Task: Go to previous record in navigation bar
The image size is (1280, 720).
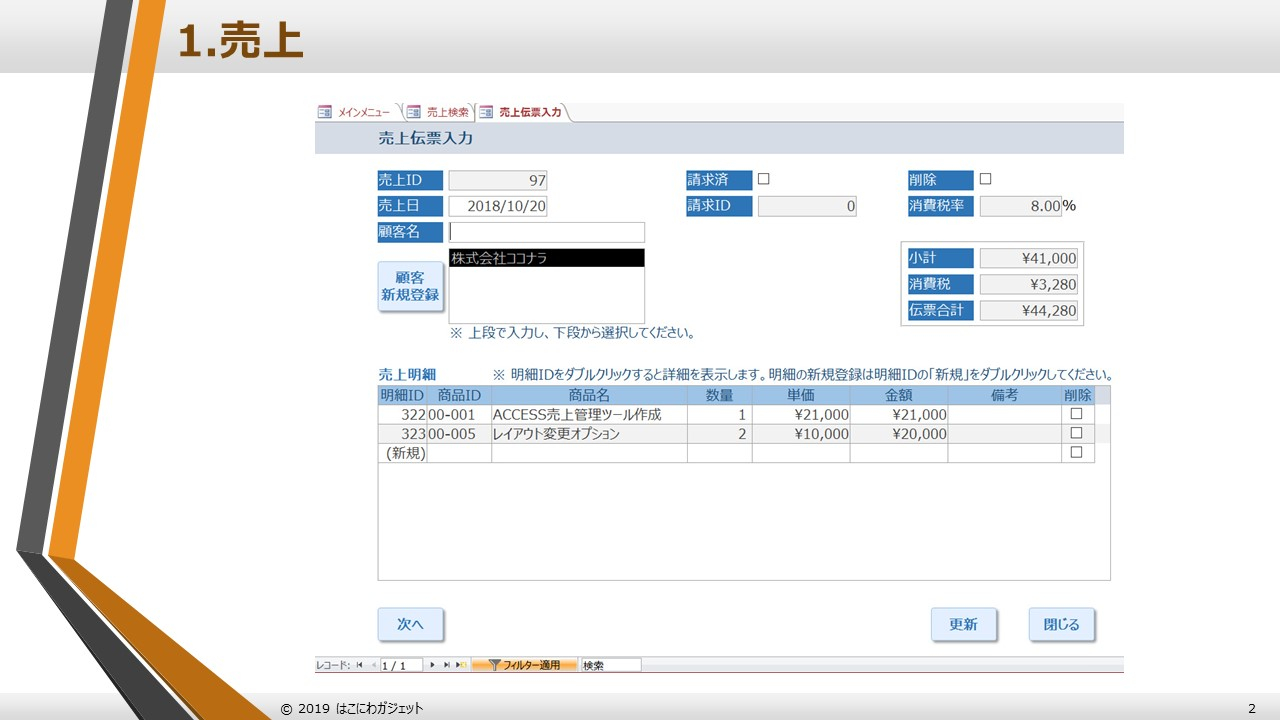Action: coord(374,665)
